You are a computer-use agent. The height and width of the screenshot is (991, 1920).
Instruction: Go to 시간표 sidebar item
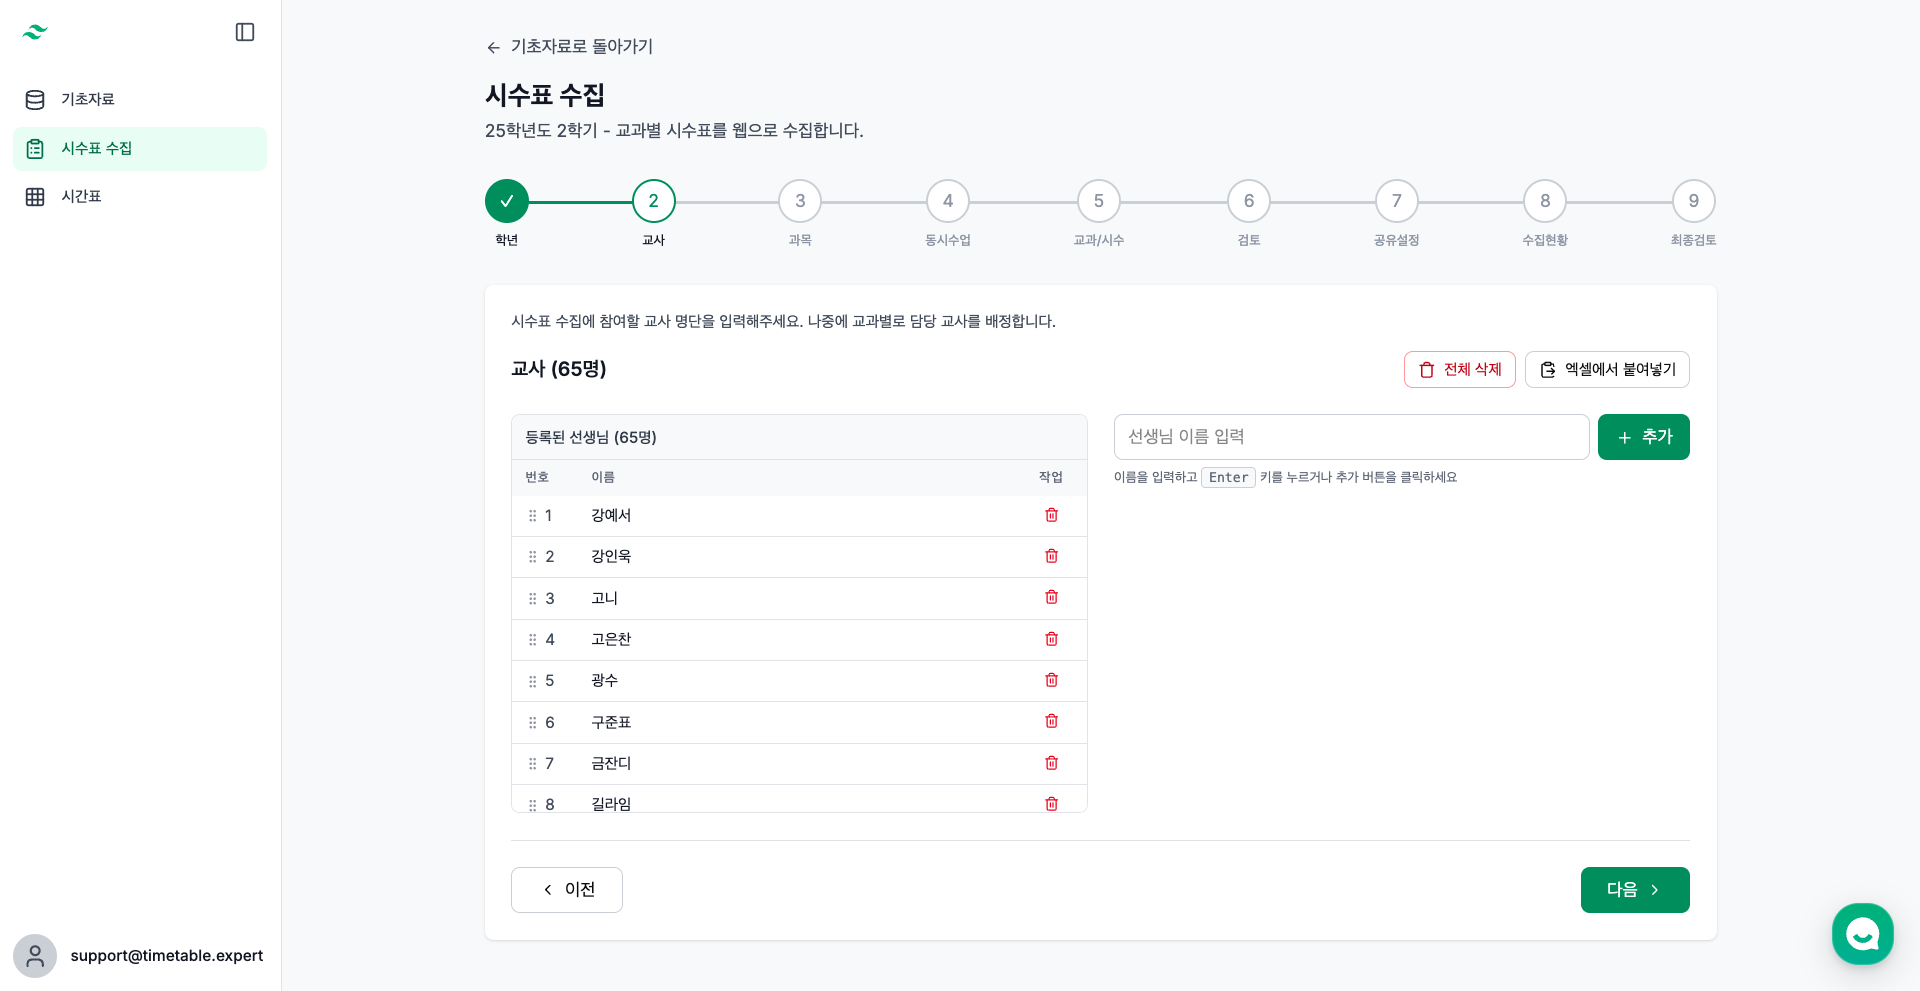(81, 196)
